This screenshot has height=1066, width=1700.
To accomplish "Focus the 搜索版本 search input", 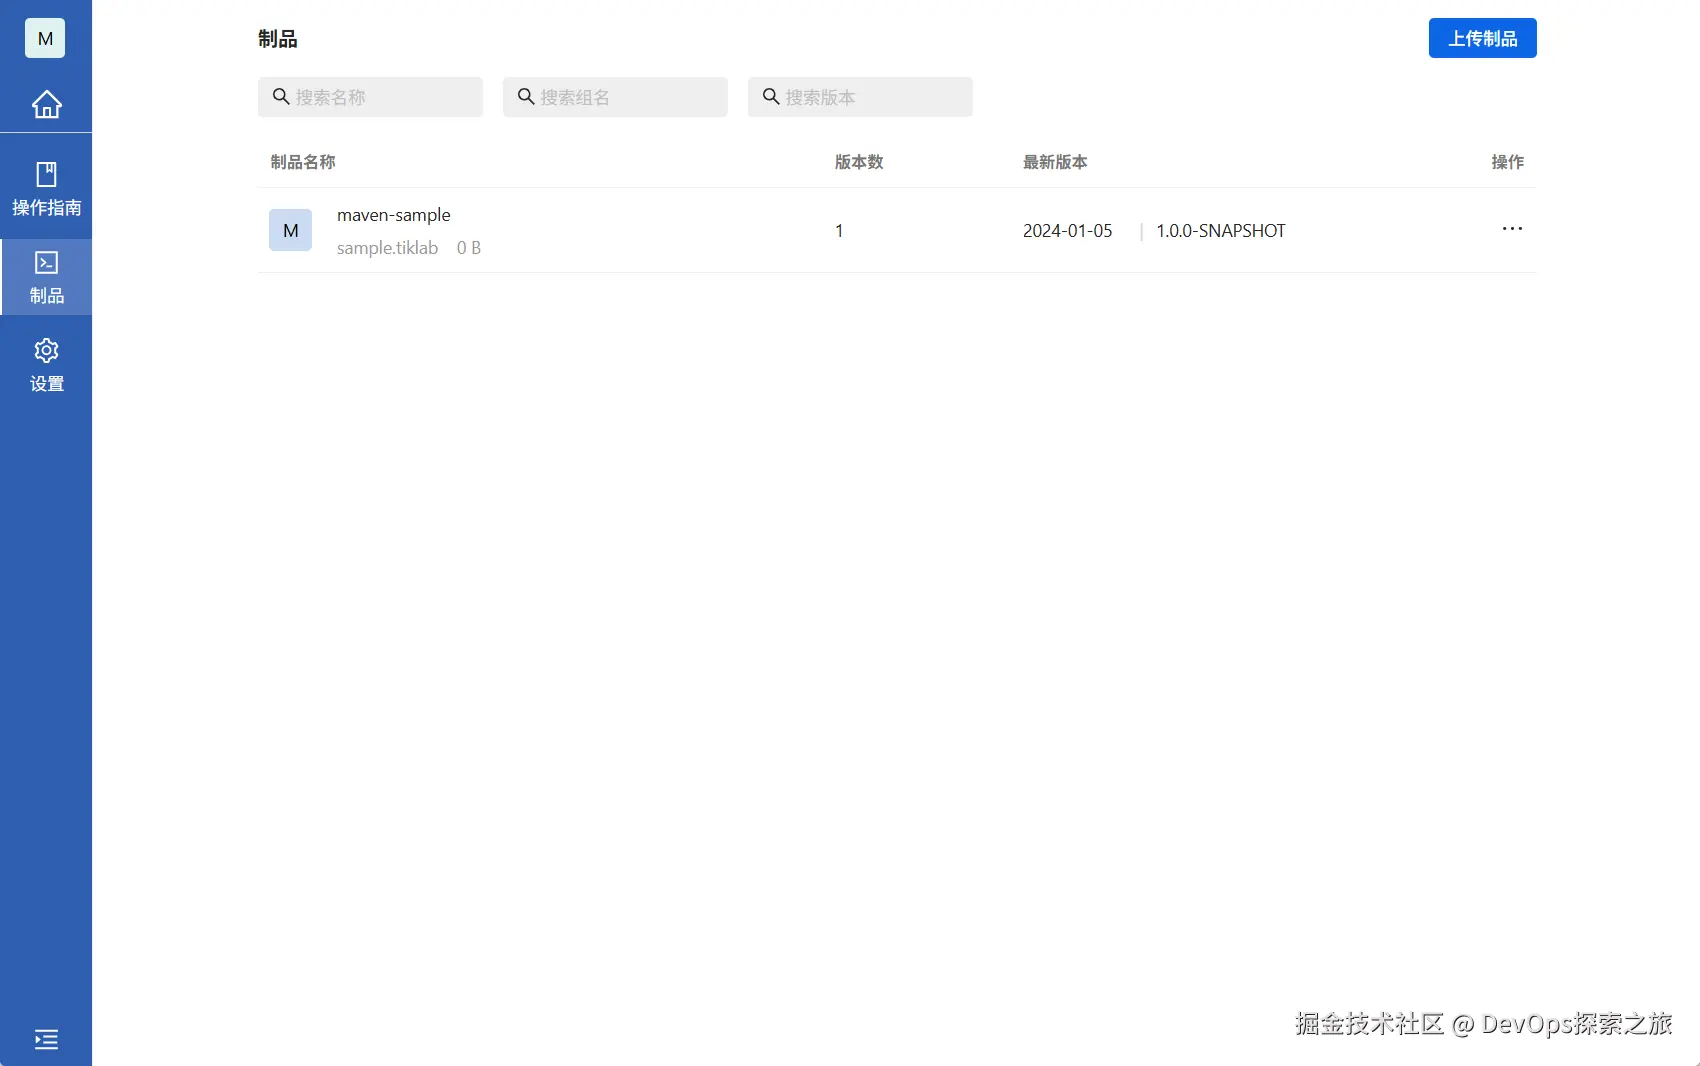I will click(860, 97).
